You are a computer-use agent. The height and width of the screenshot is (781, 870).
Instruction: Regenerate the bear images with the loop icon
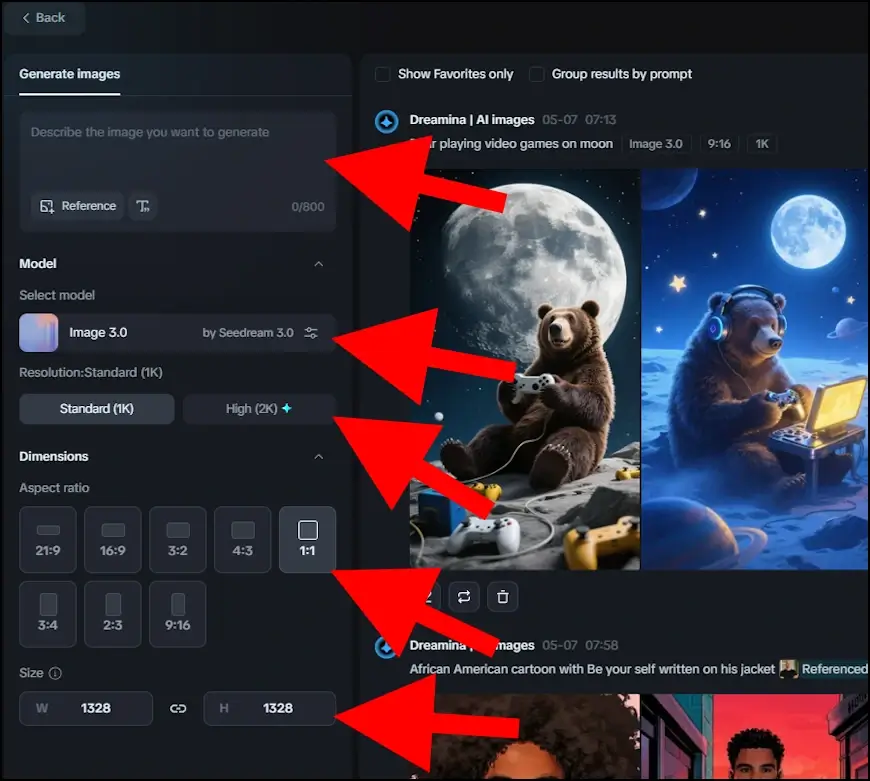(x=464, y=597)
